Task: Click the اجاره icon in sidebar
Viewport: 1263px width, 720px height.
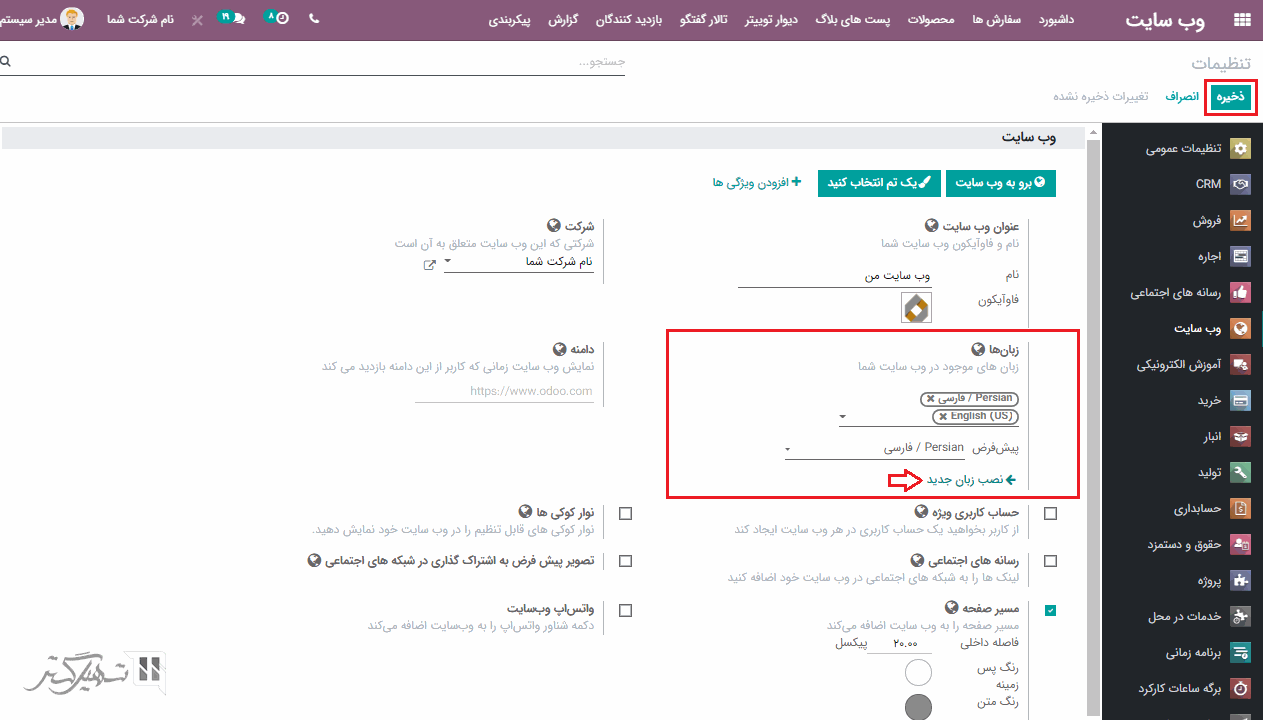Action: point(1241,257)
